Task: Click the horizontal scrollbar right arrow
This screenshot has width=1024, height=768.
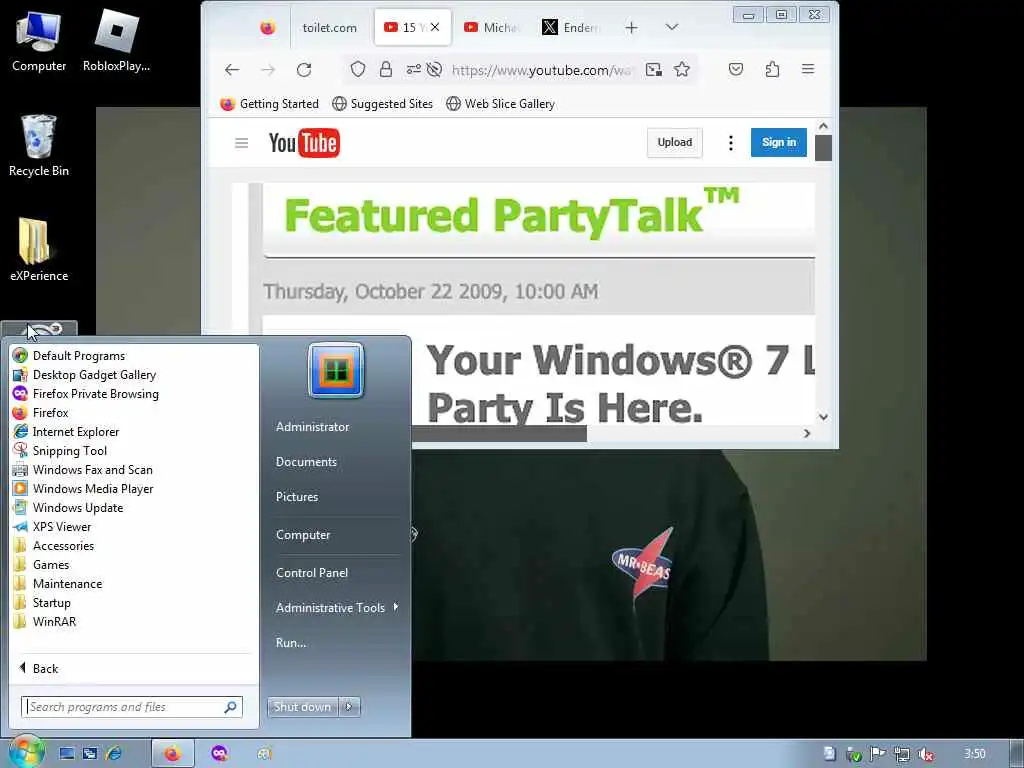Action: click(x=807, y=433)
